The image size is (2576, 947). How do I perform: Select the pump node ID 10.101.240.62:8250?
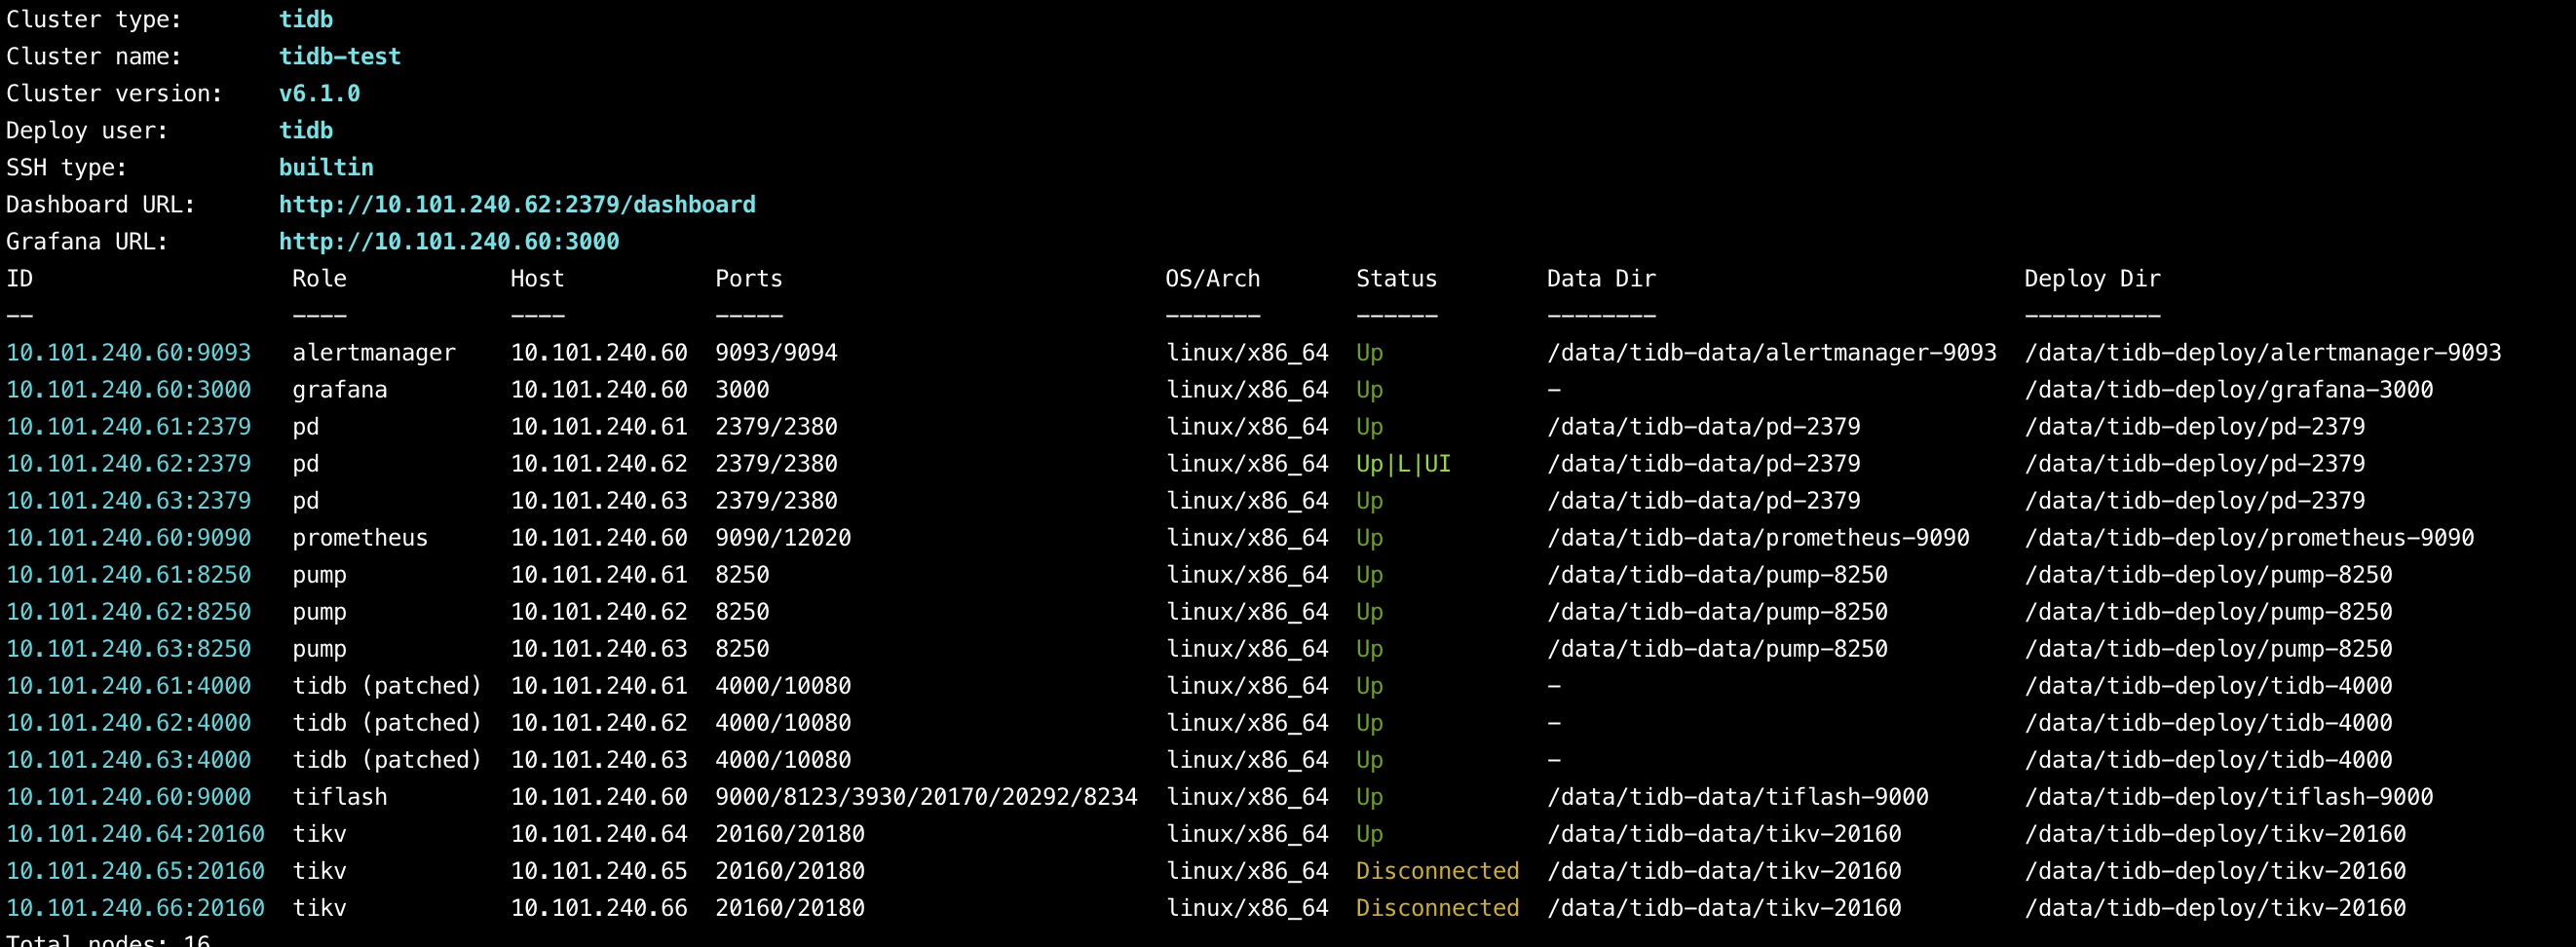[129, 612]
